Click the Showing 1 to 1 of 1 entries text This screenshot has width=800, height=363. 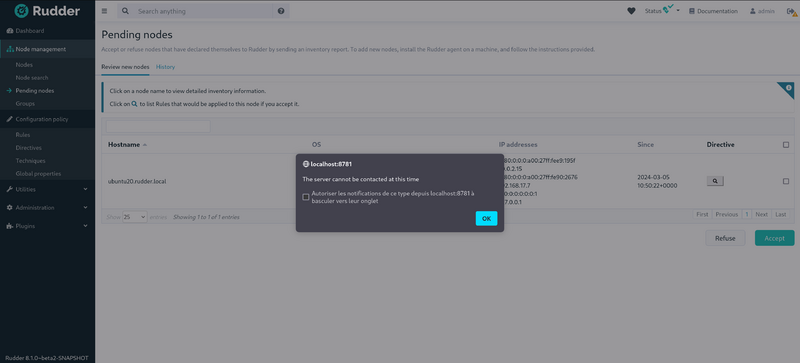(206, 217)
